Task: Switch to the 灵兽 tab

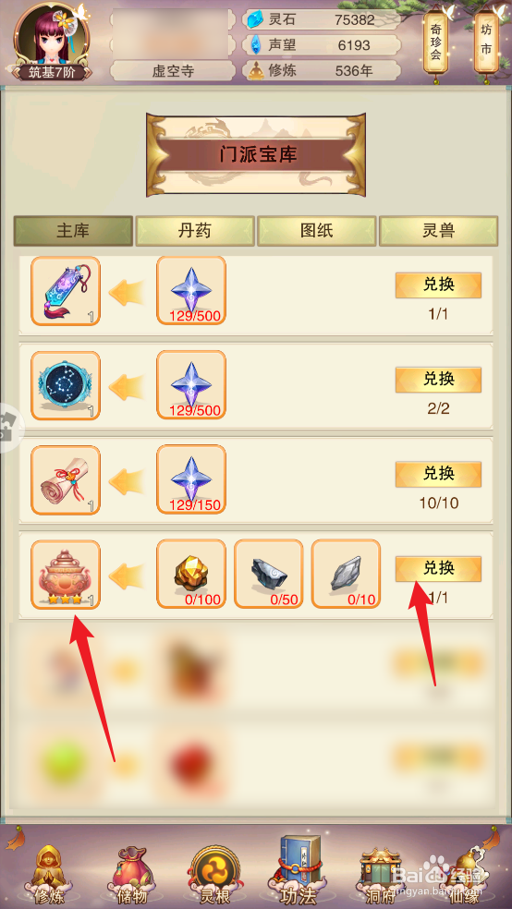Action: point(438,231)
